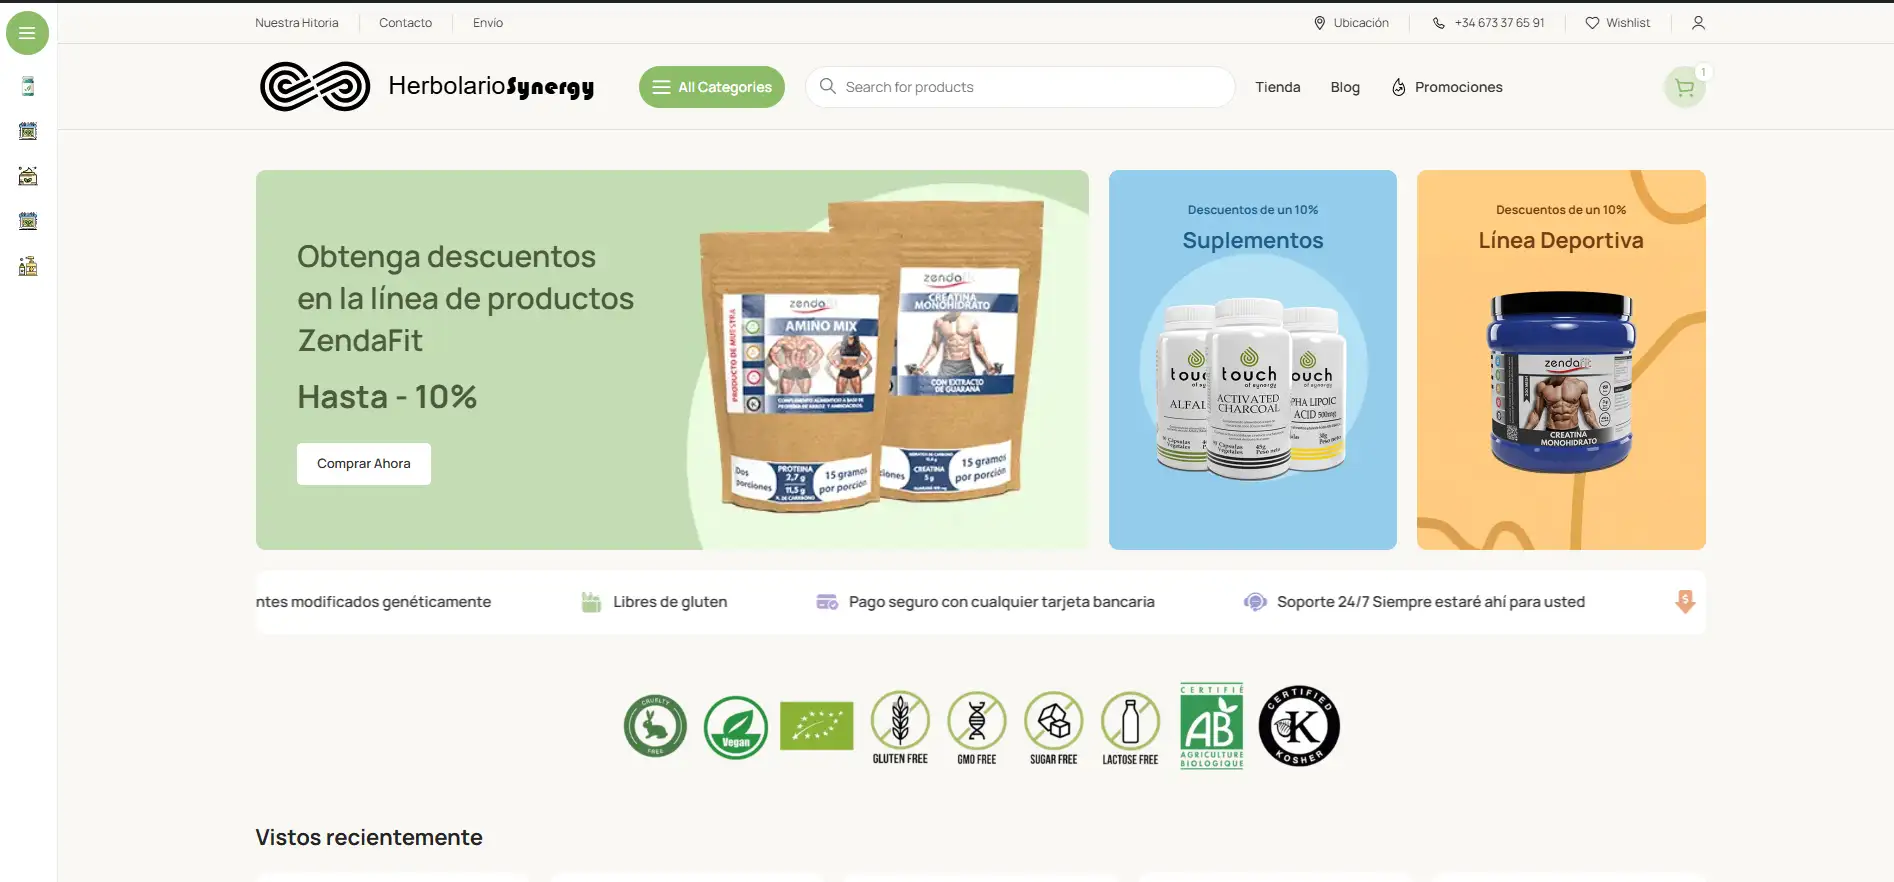The width and height of the screenshot is (1894, 882).
Task: Click the EU organic leaf flag badge
Action: (817, 726)
